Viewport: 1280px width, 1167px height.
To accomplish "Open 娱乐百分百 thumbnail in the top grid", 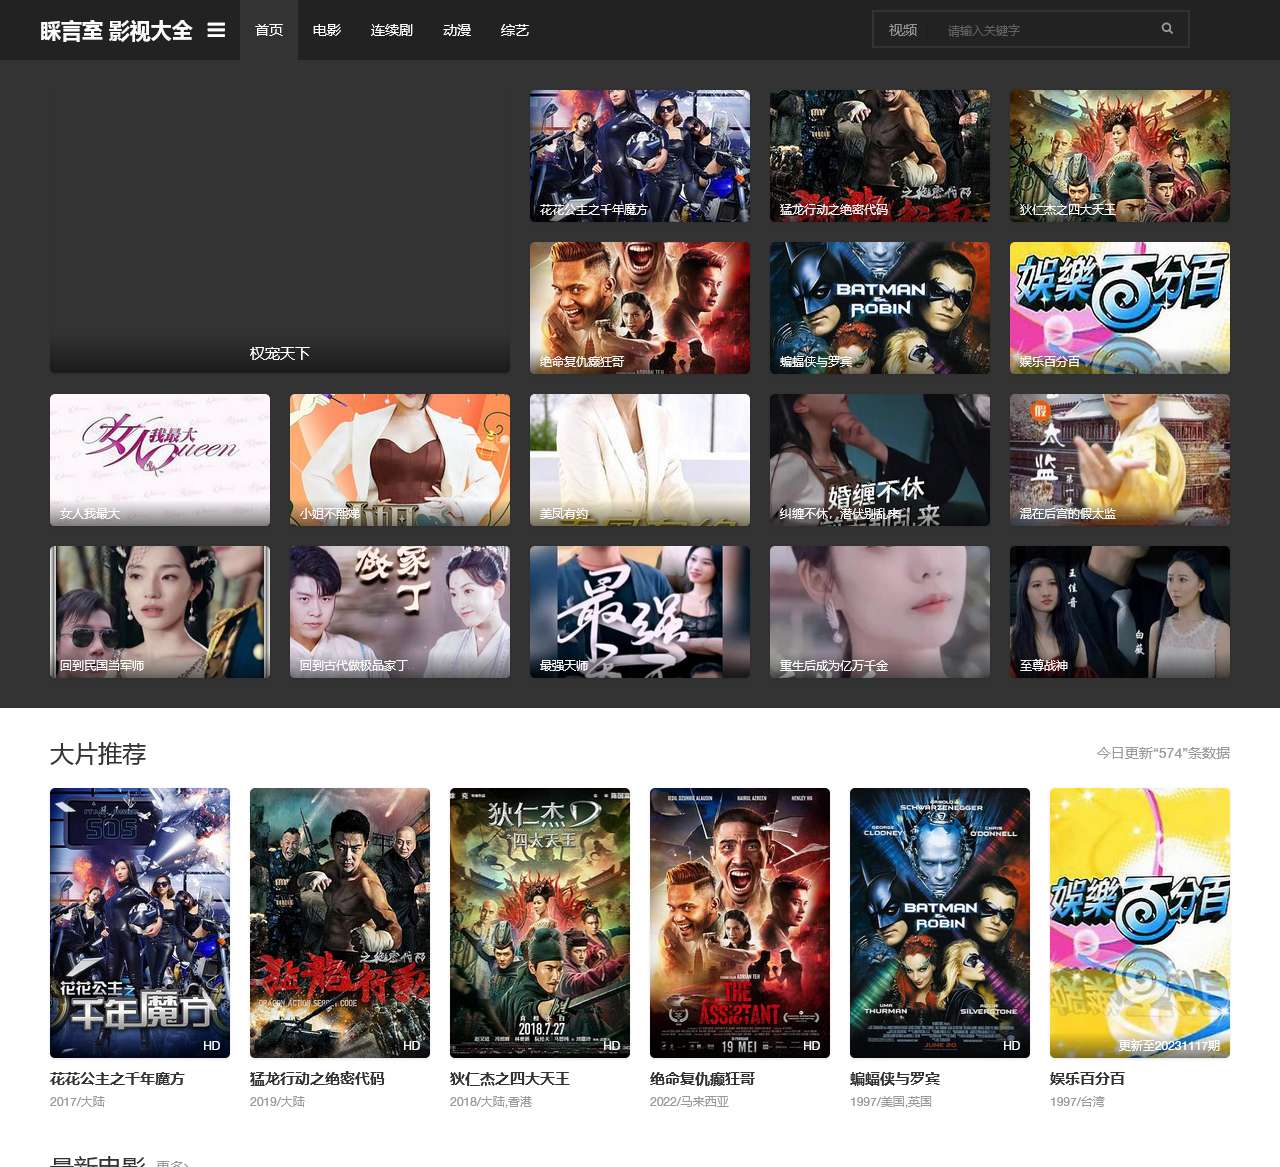I will click(x=1120, y=308).
